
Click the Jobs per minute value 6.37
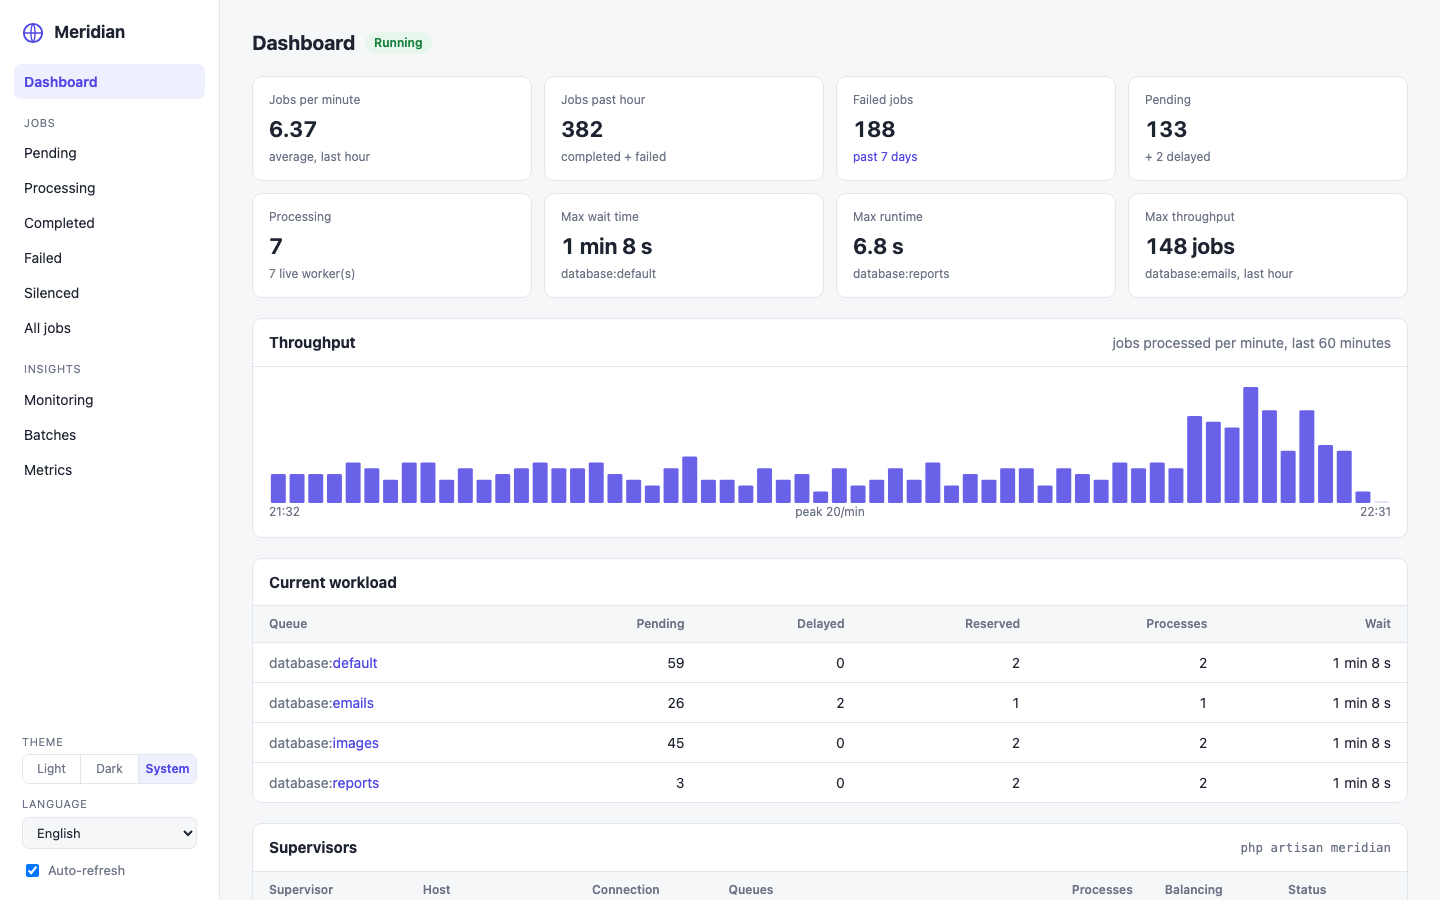coord(293,129)
